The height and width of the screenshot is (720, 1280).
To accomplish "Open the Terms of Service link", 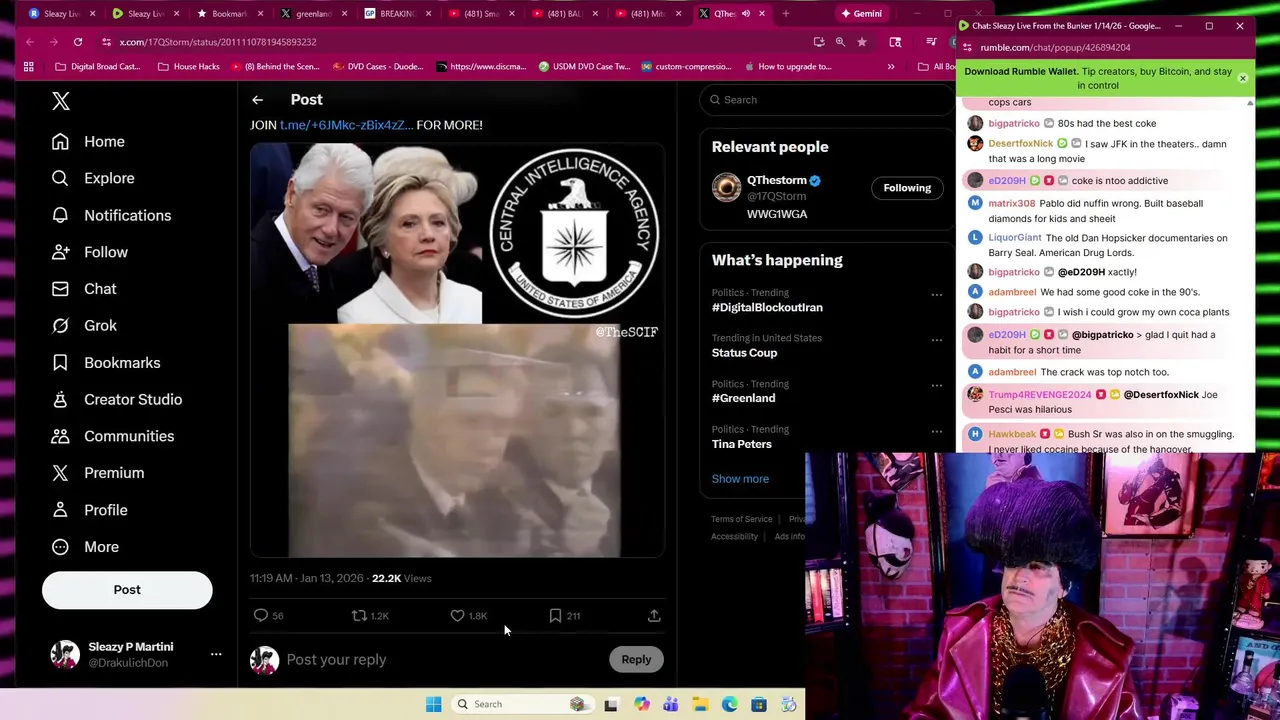I will [x=742, y=519].
